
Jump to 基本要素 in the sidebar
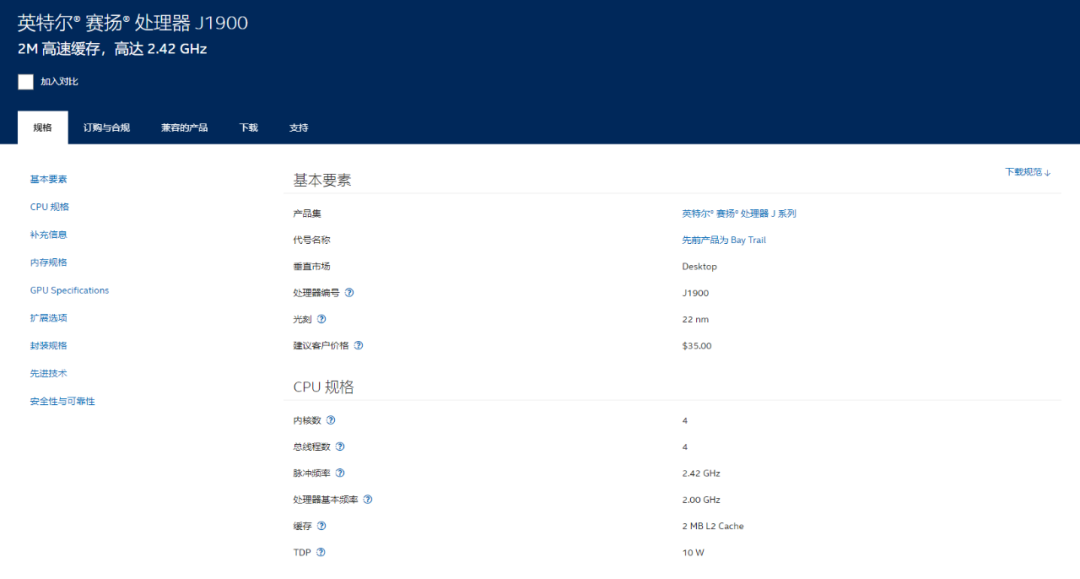[48, 179]
